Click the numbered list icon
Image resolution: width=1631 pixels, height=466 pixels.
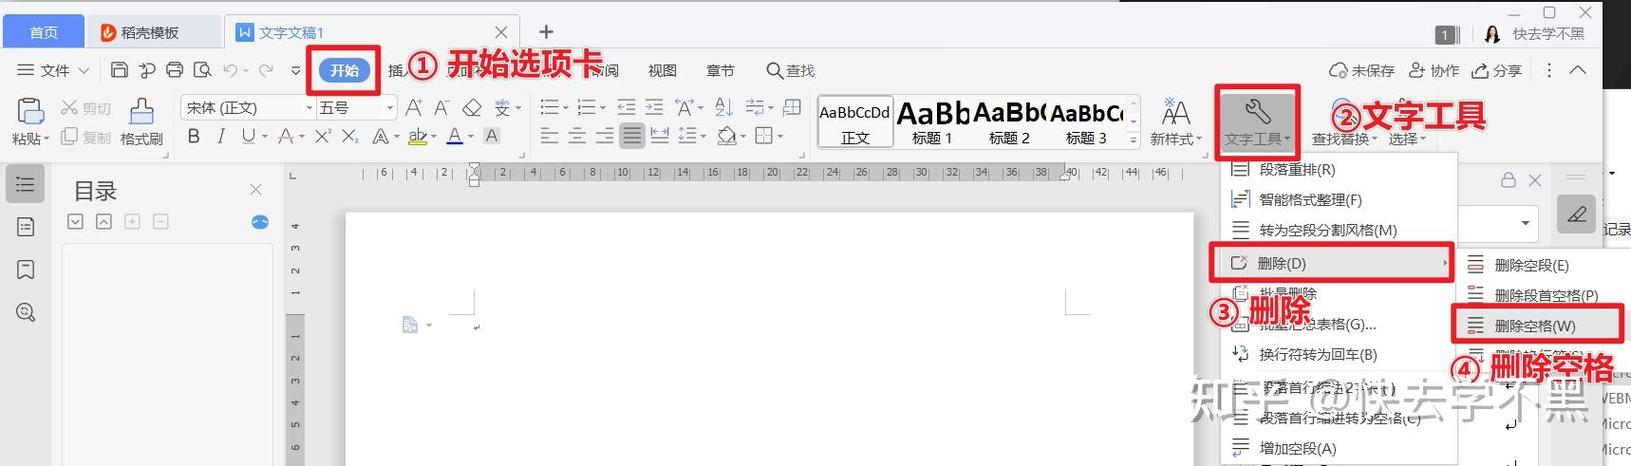587,107
